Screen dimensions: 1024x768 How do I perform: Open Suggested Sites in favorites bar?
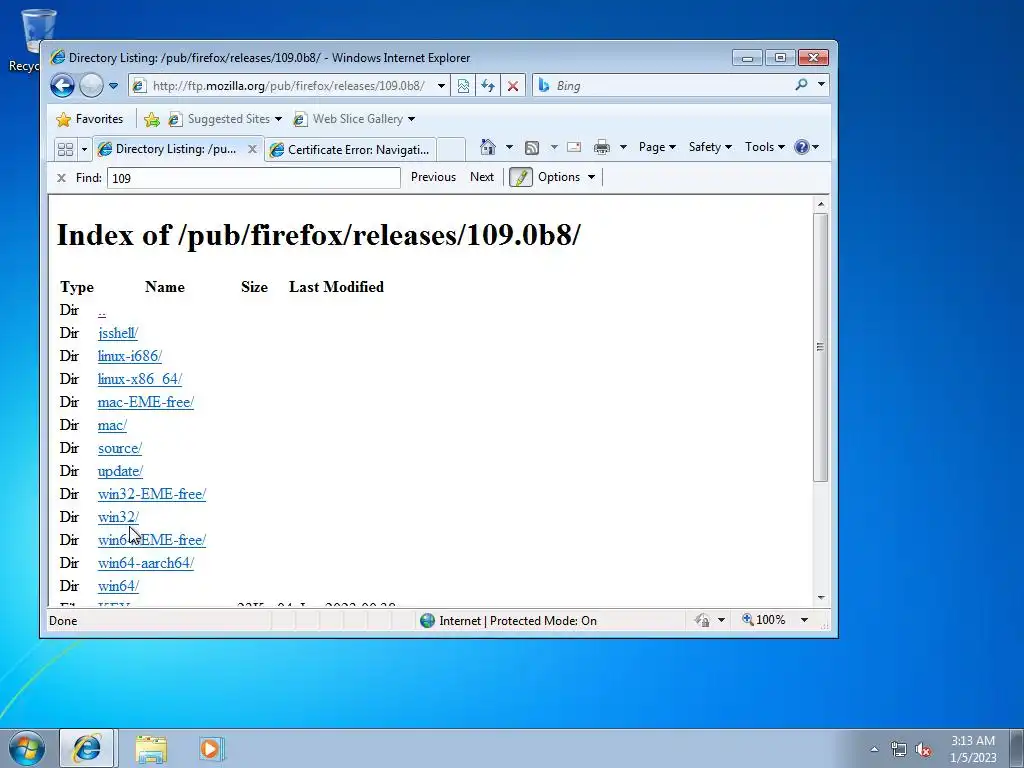pos(225,119)
